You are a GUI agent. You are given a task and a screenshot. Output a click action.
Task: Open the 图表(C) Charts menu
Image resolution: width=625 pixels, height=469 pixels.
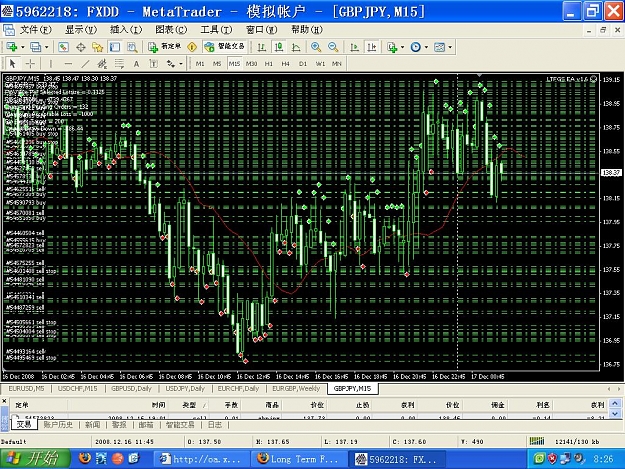coord(171,29)
